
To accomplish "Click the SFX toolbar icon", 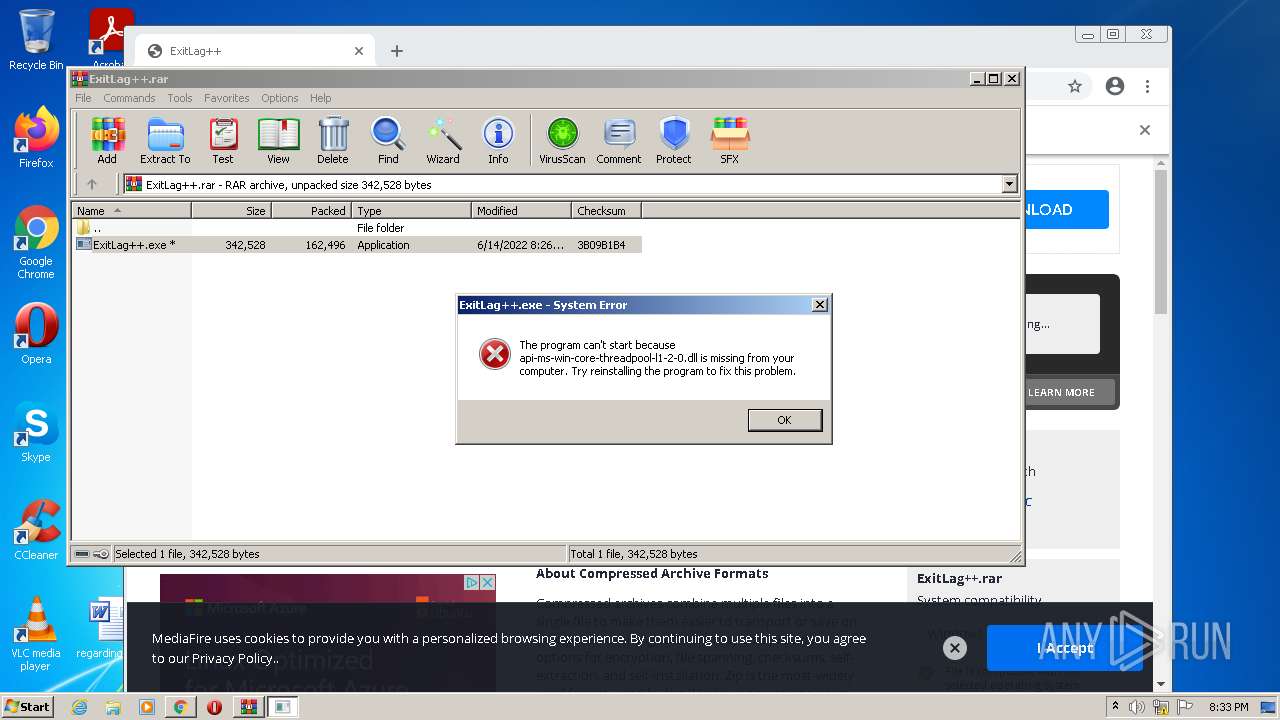I will point(730,140).
